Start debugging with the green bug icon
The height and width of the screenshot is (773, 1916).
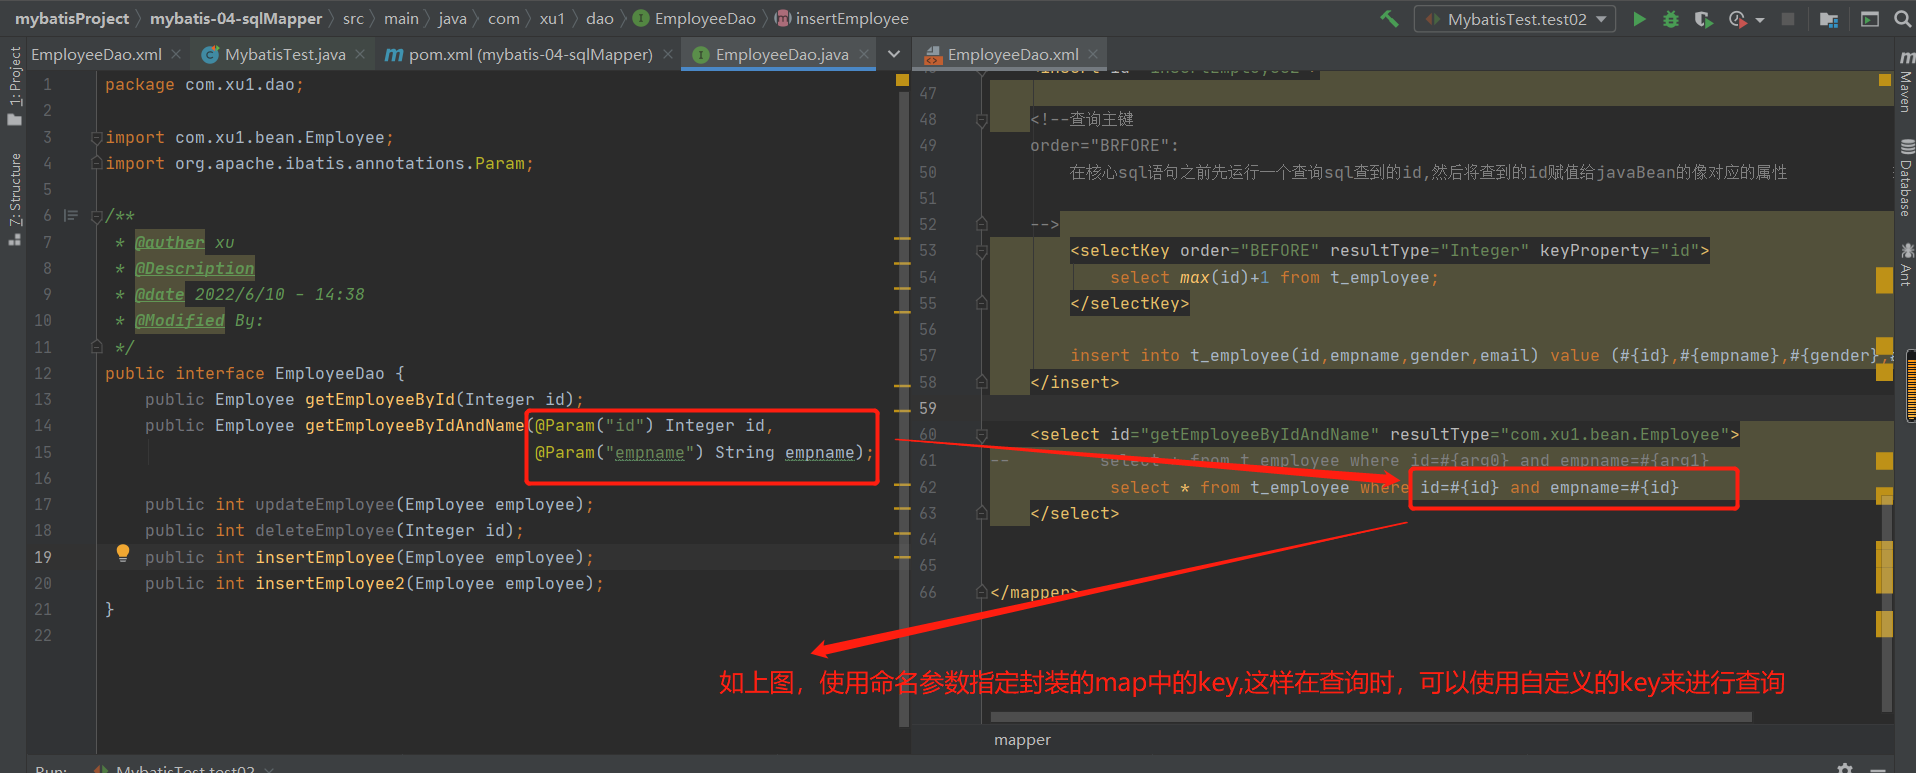pos(1671,19)
